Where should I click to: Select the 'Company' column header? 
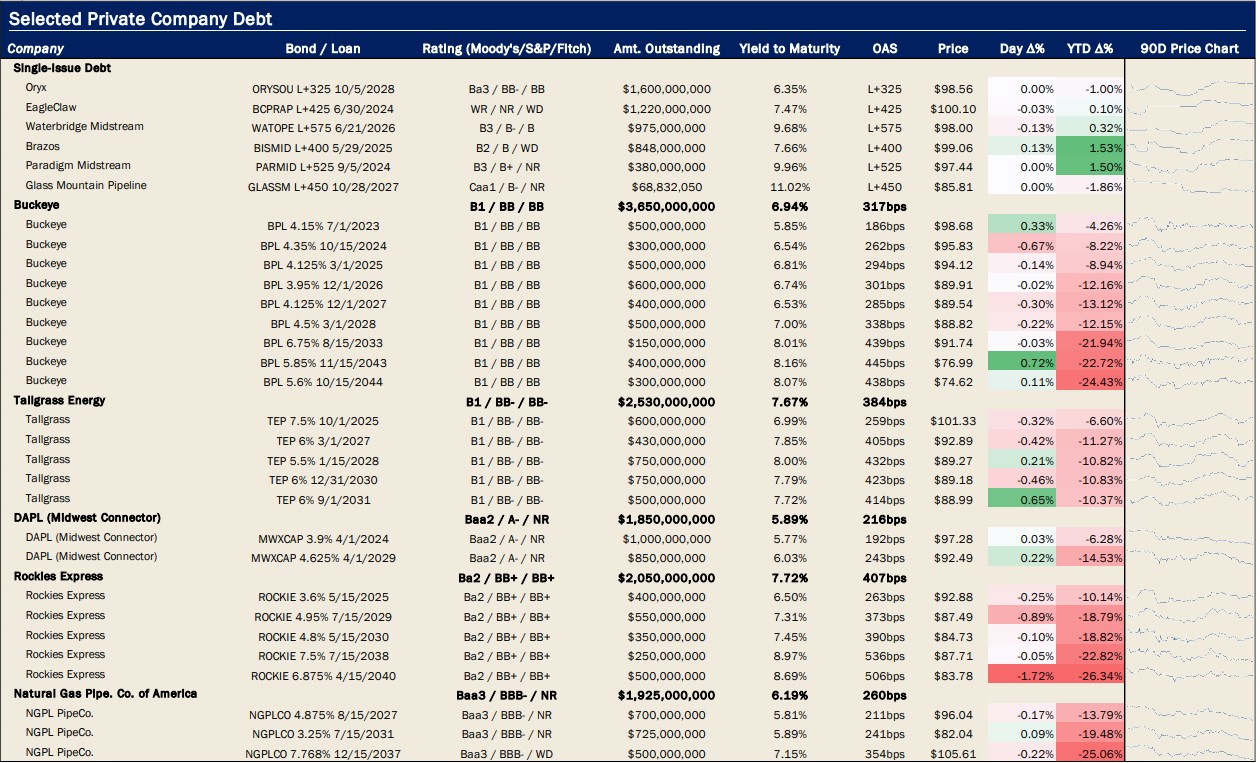tap(36, 48)
